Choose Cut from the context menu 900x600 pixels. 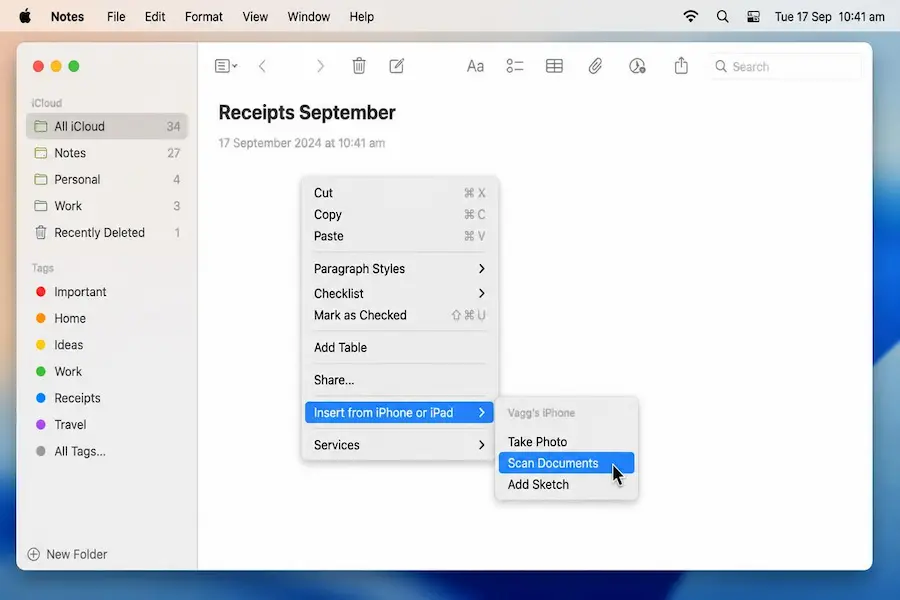[x=399, y=193]
